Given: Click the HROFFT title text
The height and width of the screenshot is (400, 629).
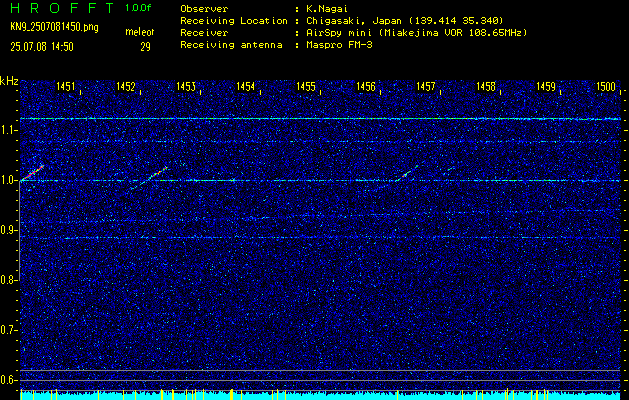Looking at the screenshot, I should (62, 8).
